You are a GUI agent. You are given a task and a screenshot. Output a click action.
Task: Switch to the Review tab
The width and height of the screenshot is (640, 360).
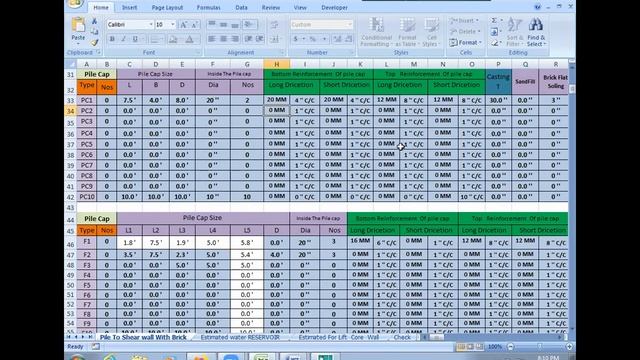coord(271,7)
